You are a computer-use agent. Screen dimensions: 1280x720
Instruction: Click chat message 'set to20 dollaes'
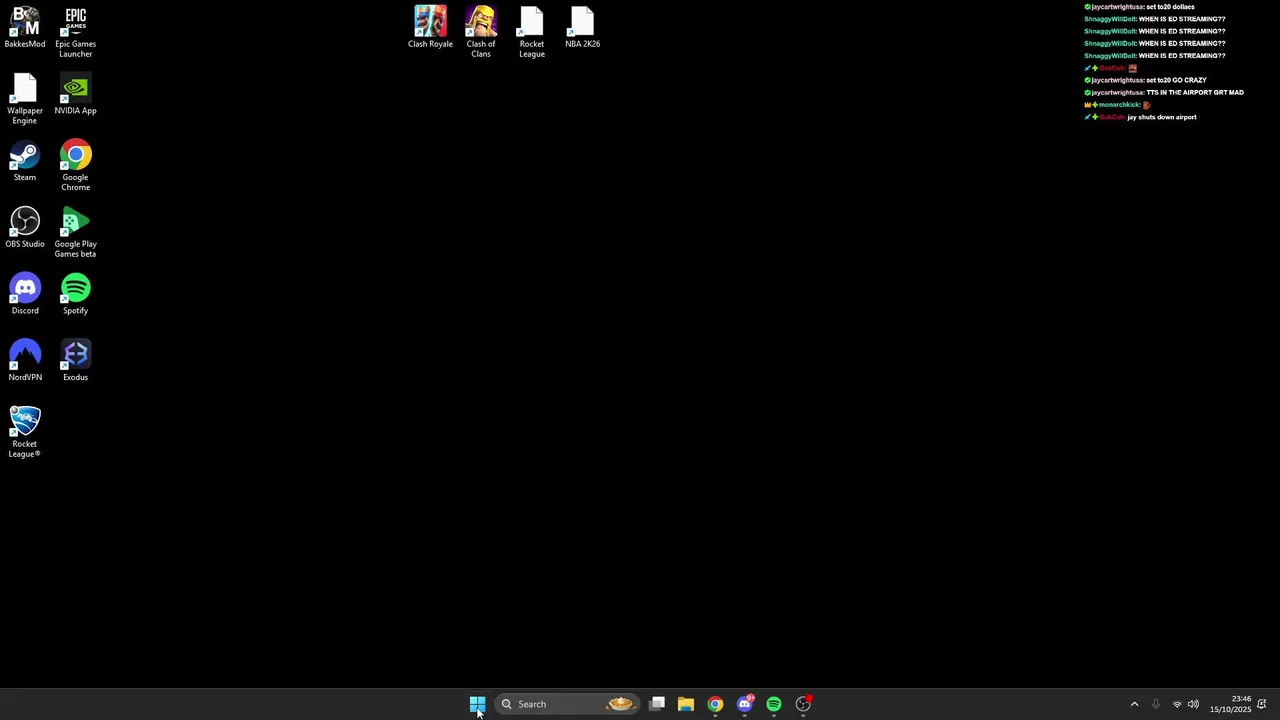[1170, 7]
